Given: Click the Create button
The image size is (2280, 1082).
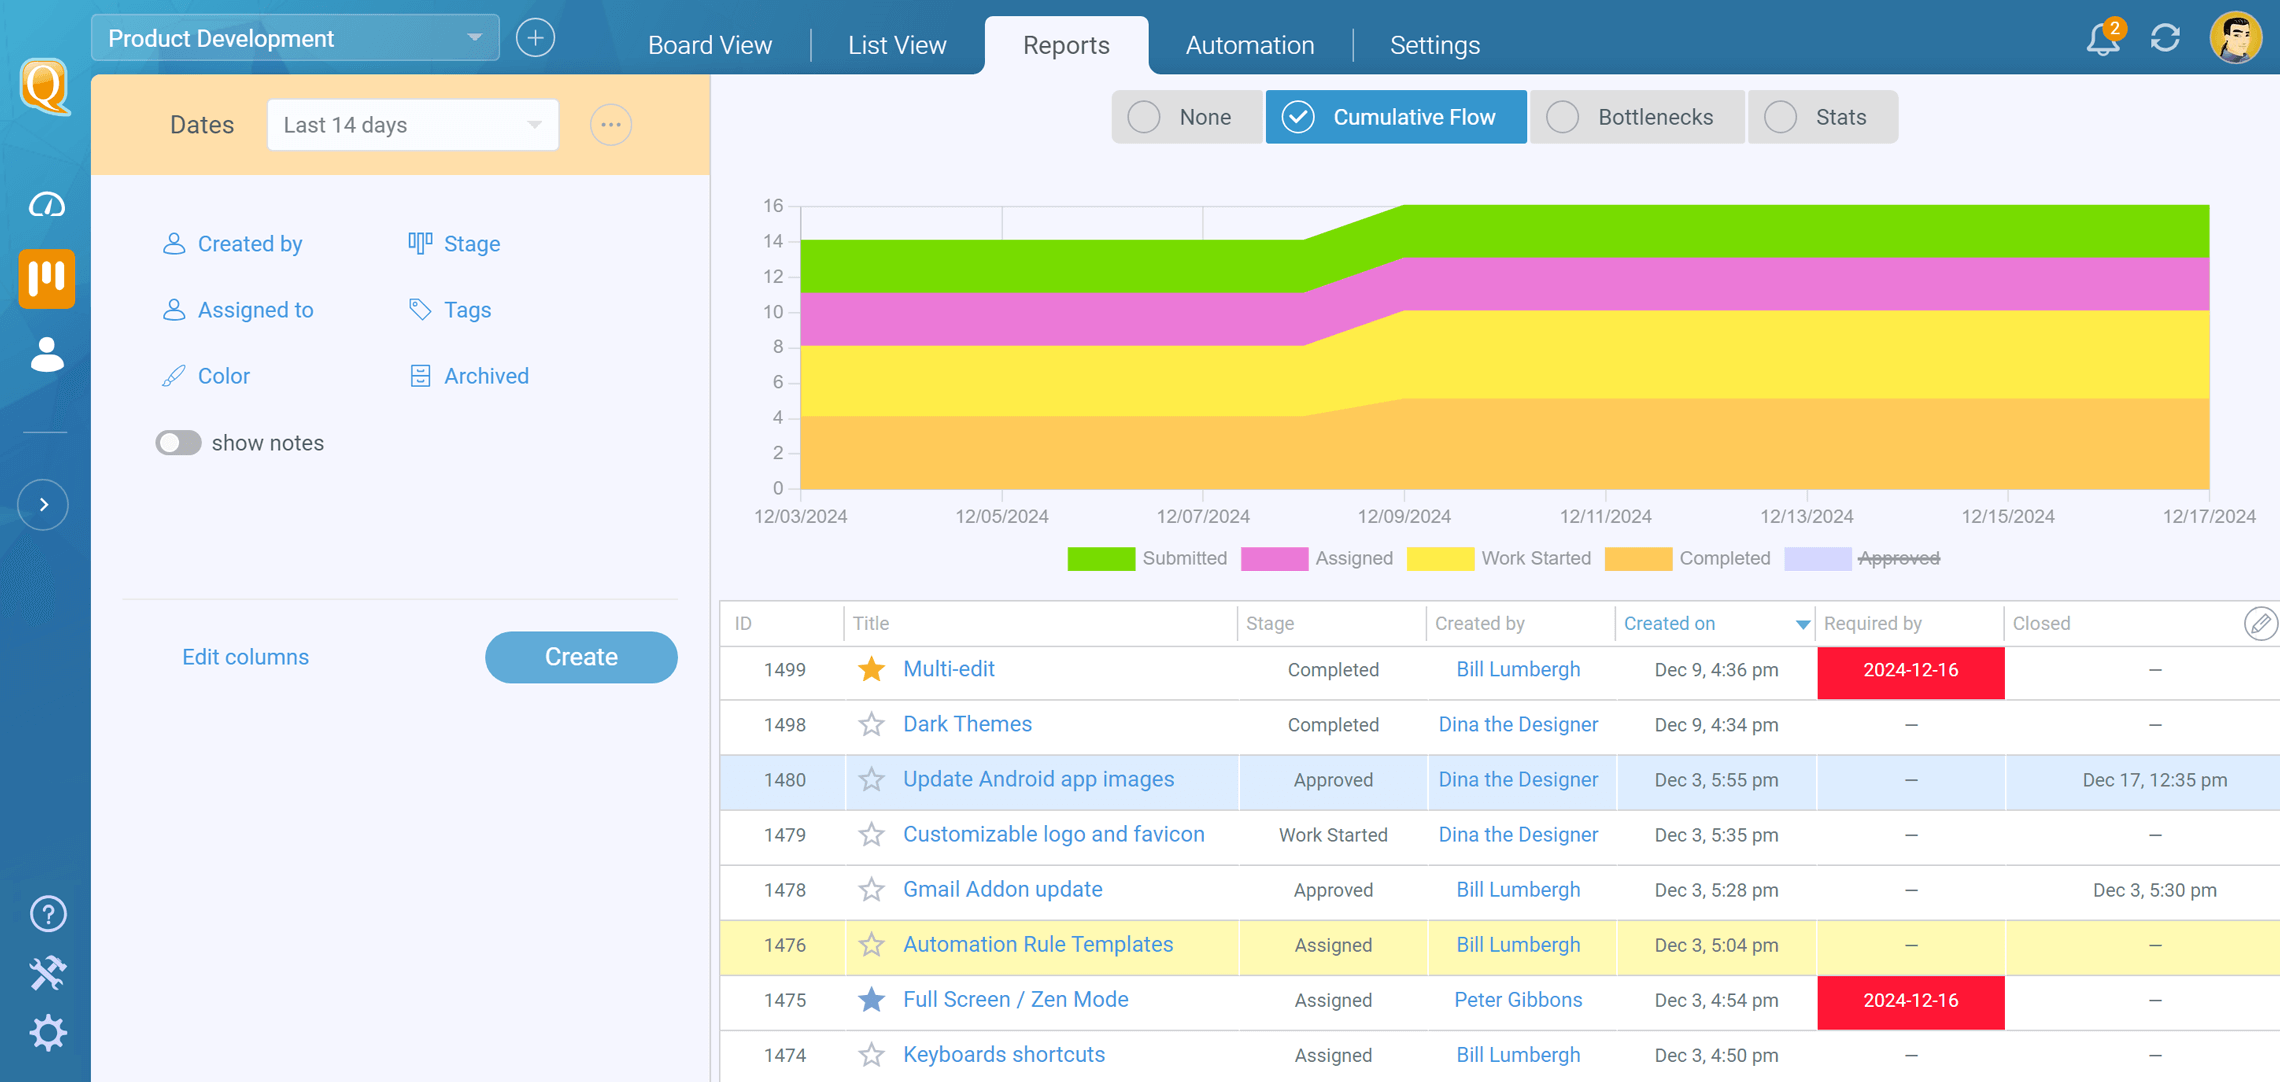Looking at the screenshot, I should point(581,657).
